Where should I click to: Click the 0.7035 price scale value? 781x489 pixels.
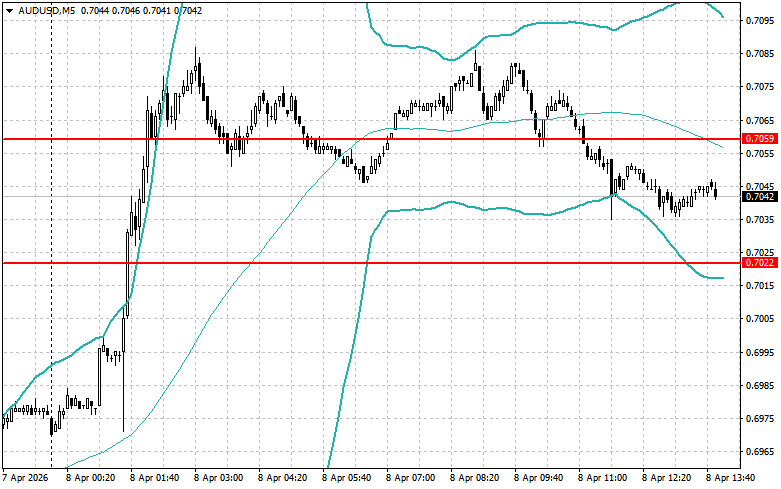(760, 219)
